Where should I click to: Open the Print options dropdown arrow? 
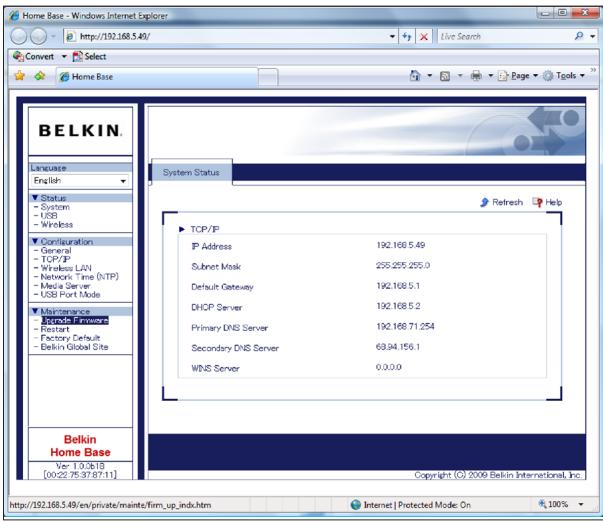point(491,76)
